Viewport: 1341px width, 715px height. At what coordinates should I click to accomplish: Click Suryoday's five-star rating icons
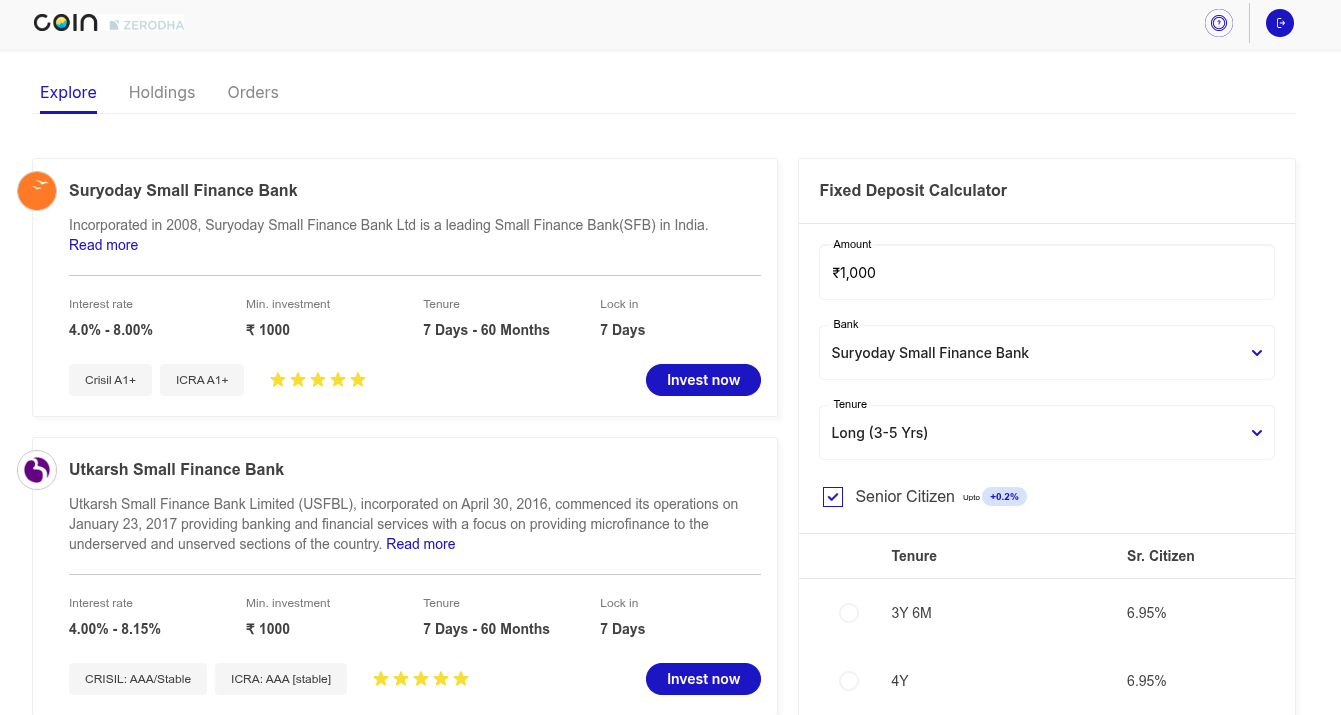pyautogui.click(x=318, y=380)
